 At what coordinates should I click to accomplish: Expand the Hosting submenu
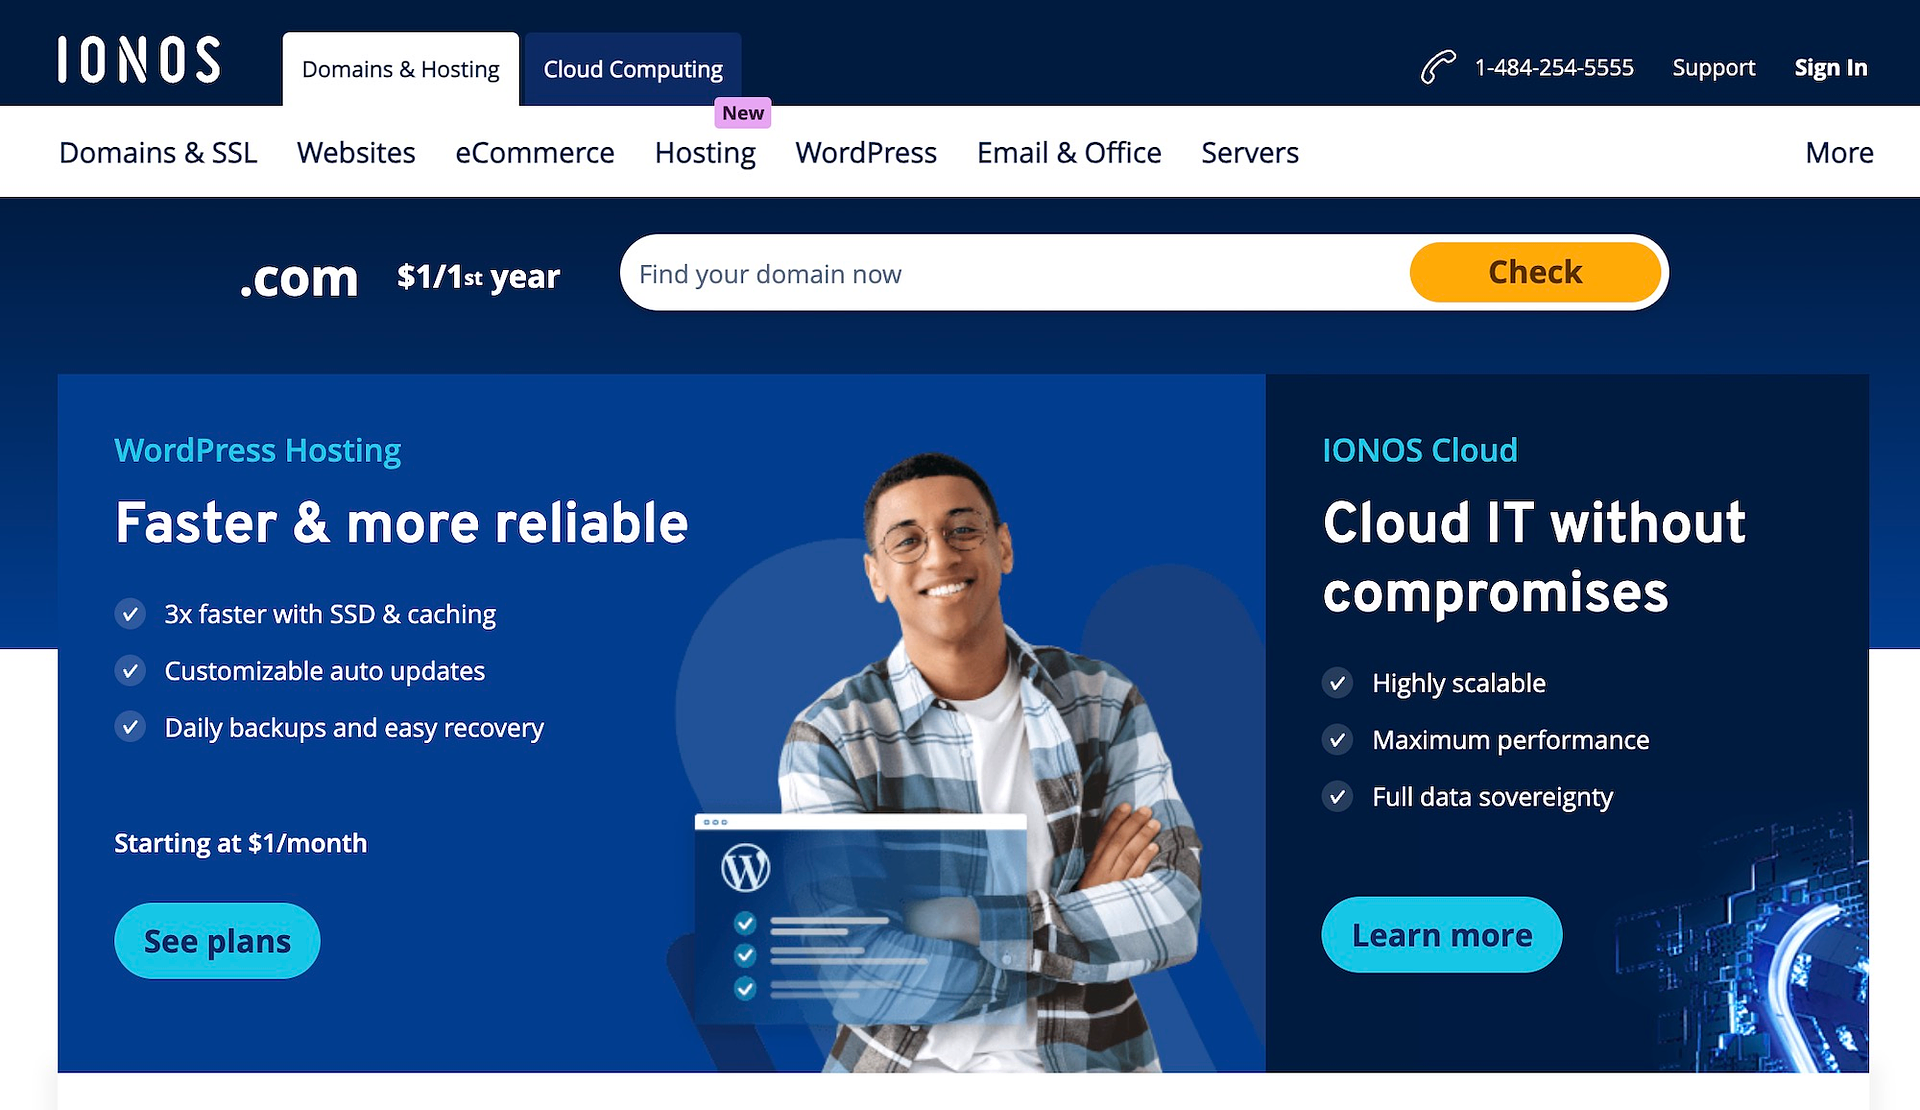(x=704, y=152)
